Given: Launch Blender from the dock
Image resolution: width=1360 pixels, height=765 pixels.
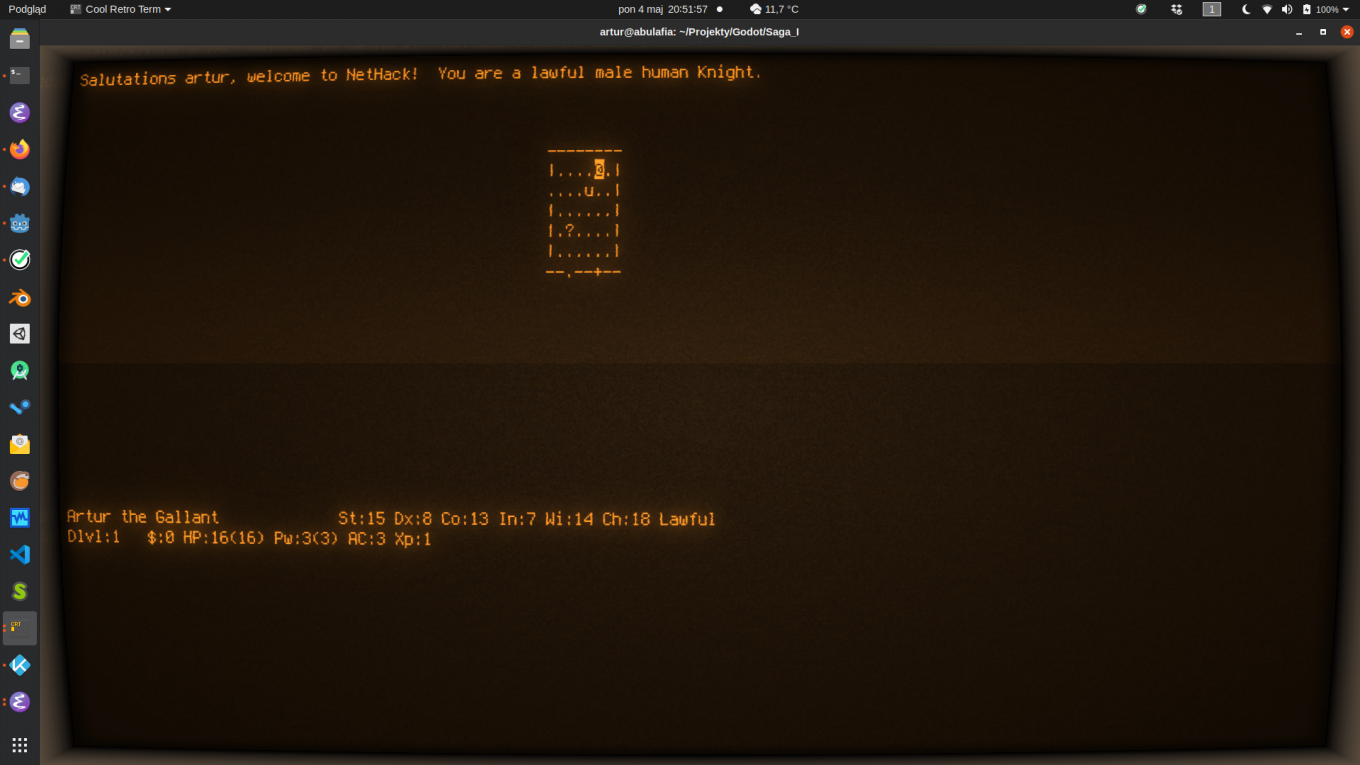Looking at the screenshot, I should point(20,297).
